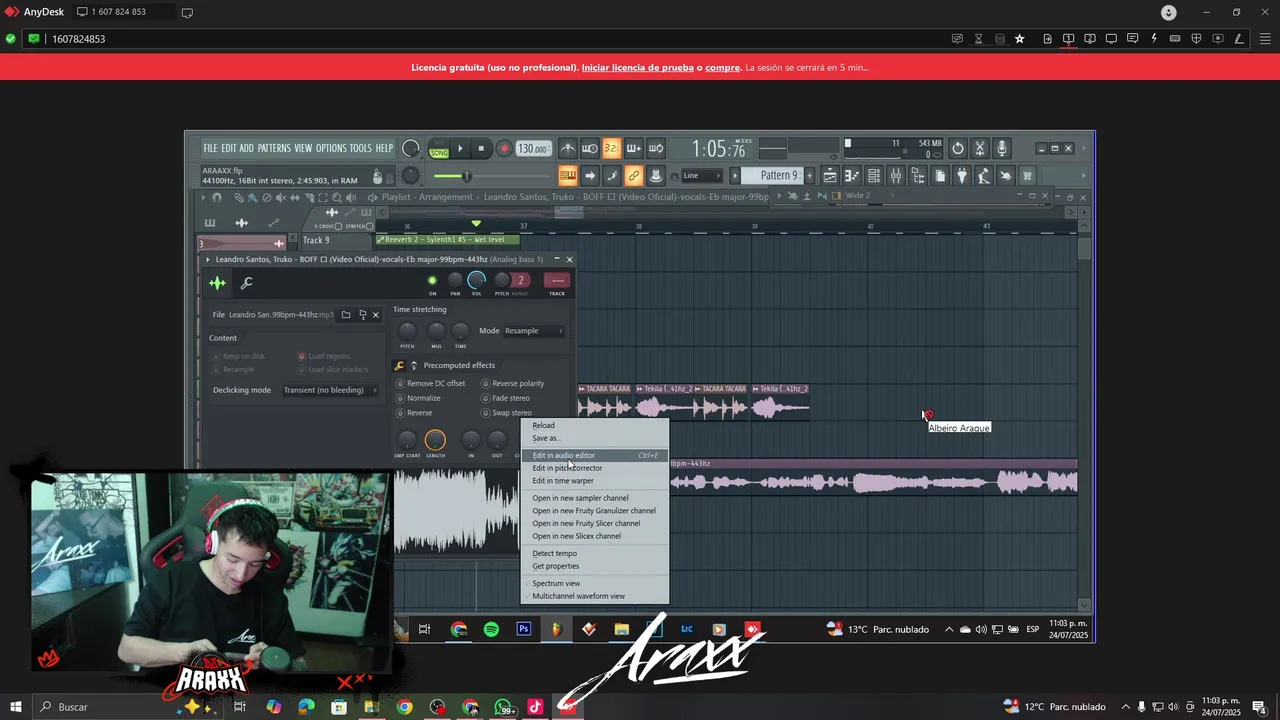Click the audio editor scissors icon in top toolbar

coord(980,149)
